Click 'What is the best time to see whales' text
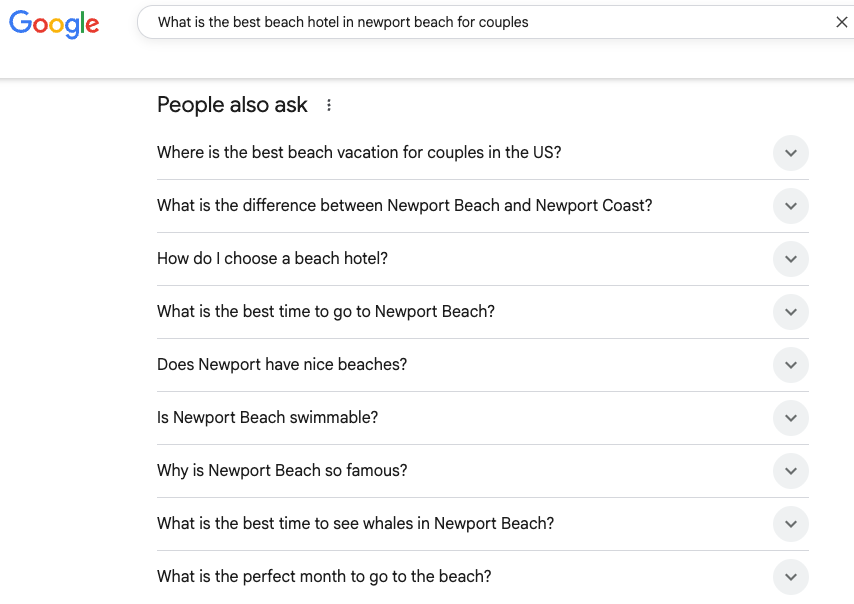Viewport: 854px width, 604px height. click(355, 524)
